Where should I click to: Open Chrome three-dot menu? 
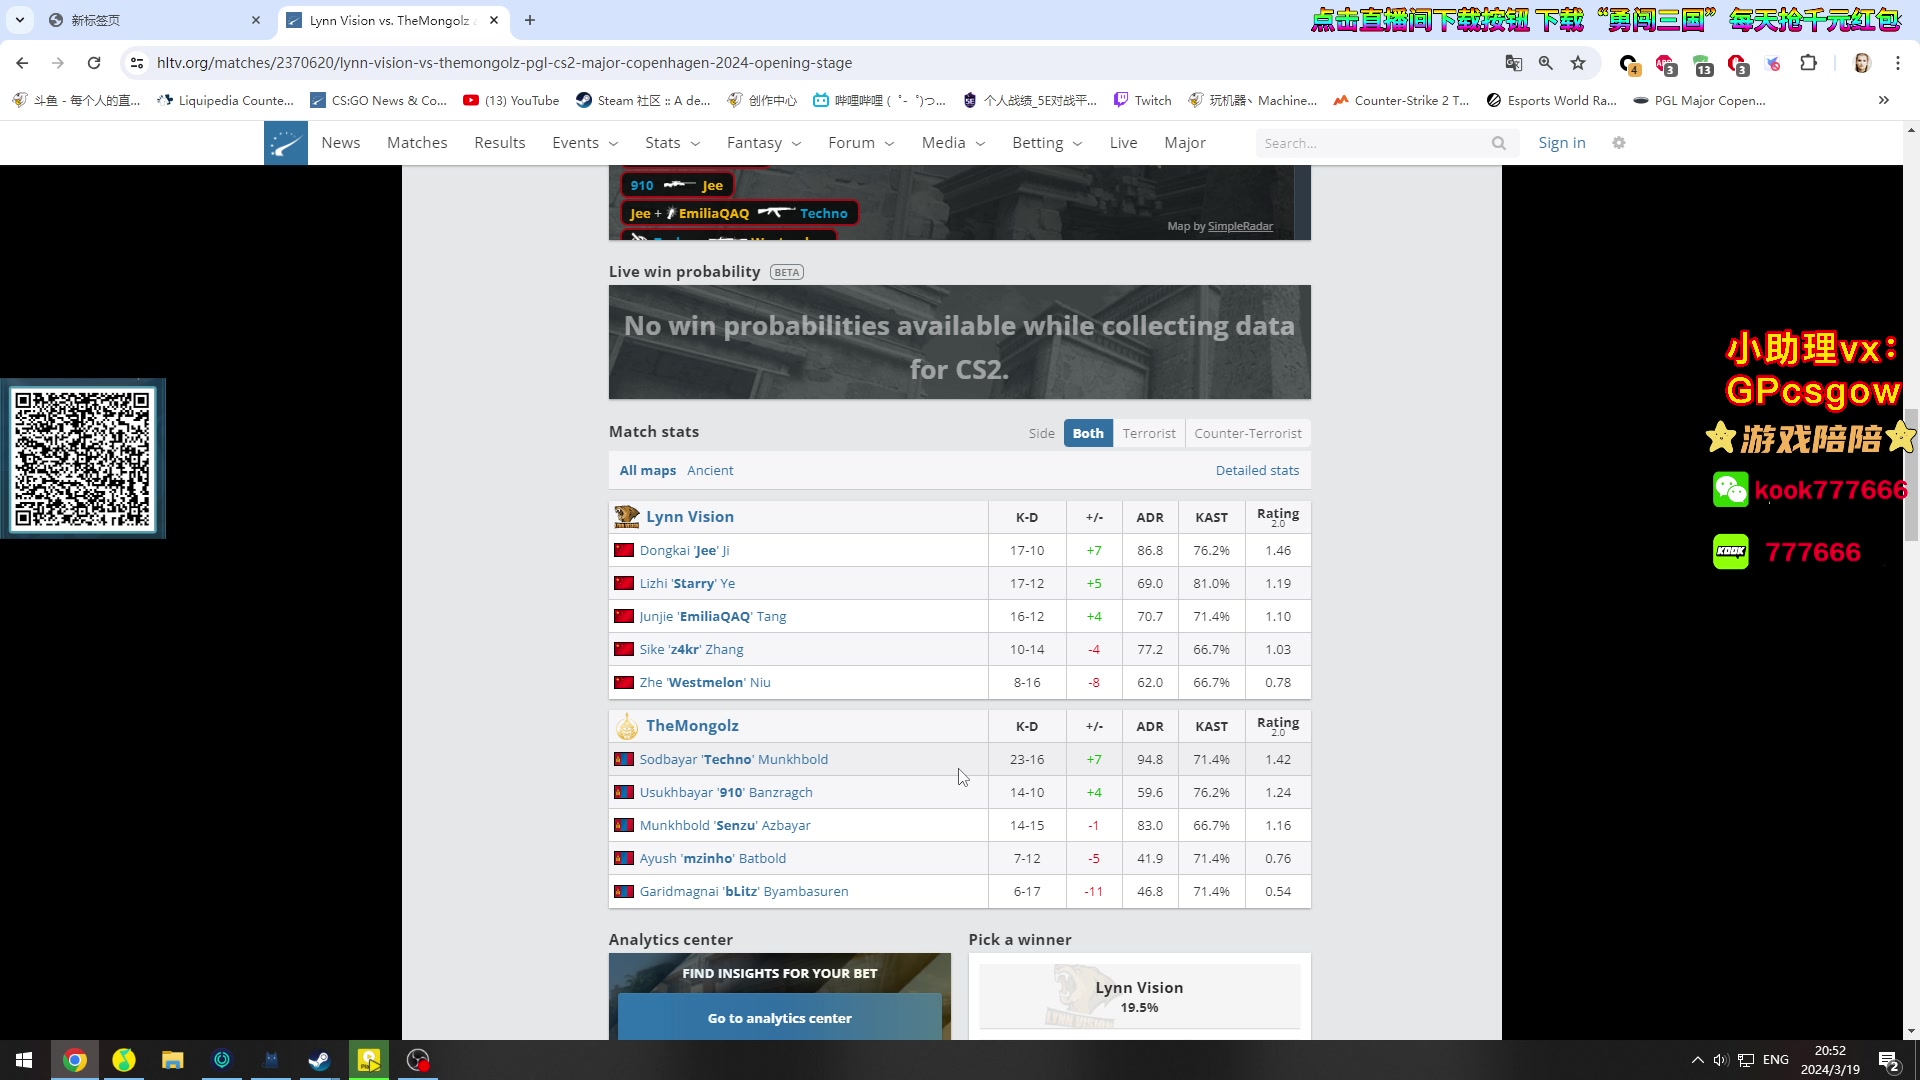point(1898,63)
